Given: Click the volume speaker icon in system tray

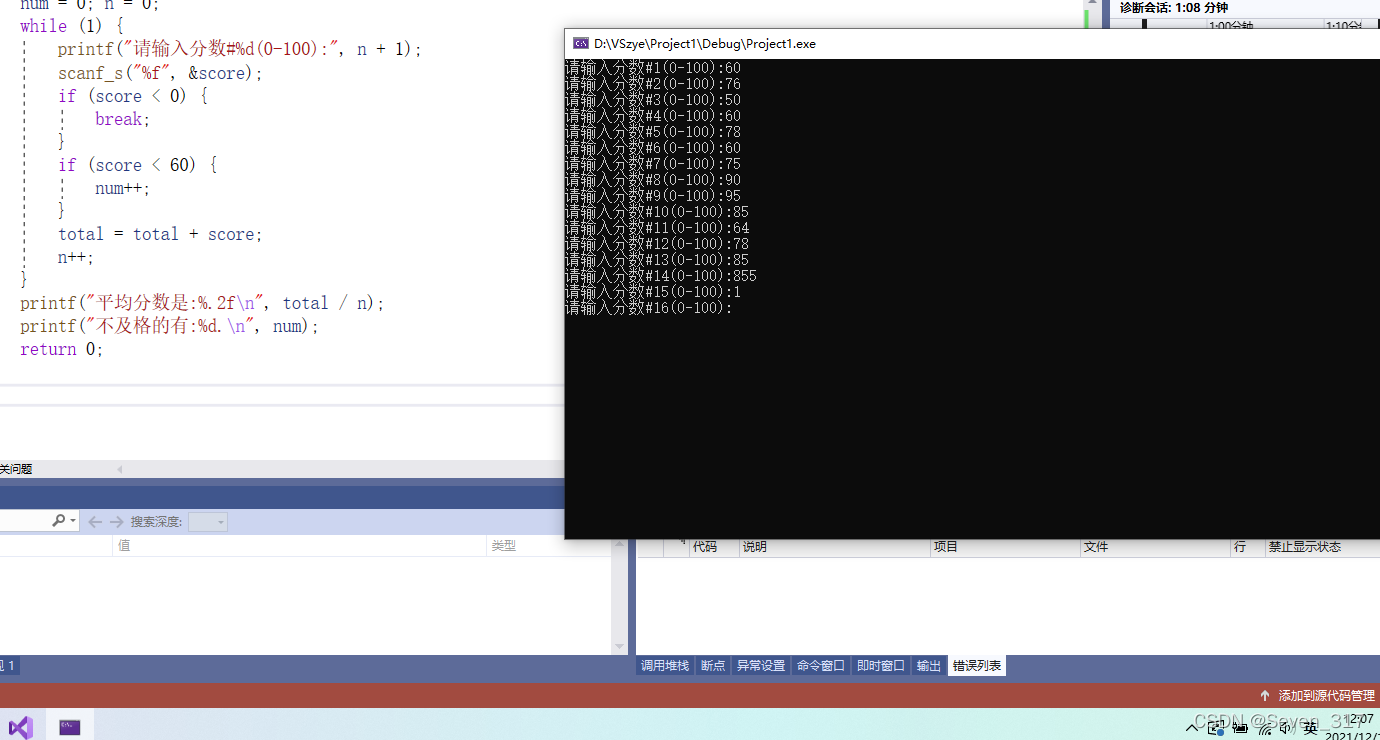Looking at the screenshot, I should coord(1286,728).
